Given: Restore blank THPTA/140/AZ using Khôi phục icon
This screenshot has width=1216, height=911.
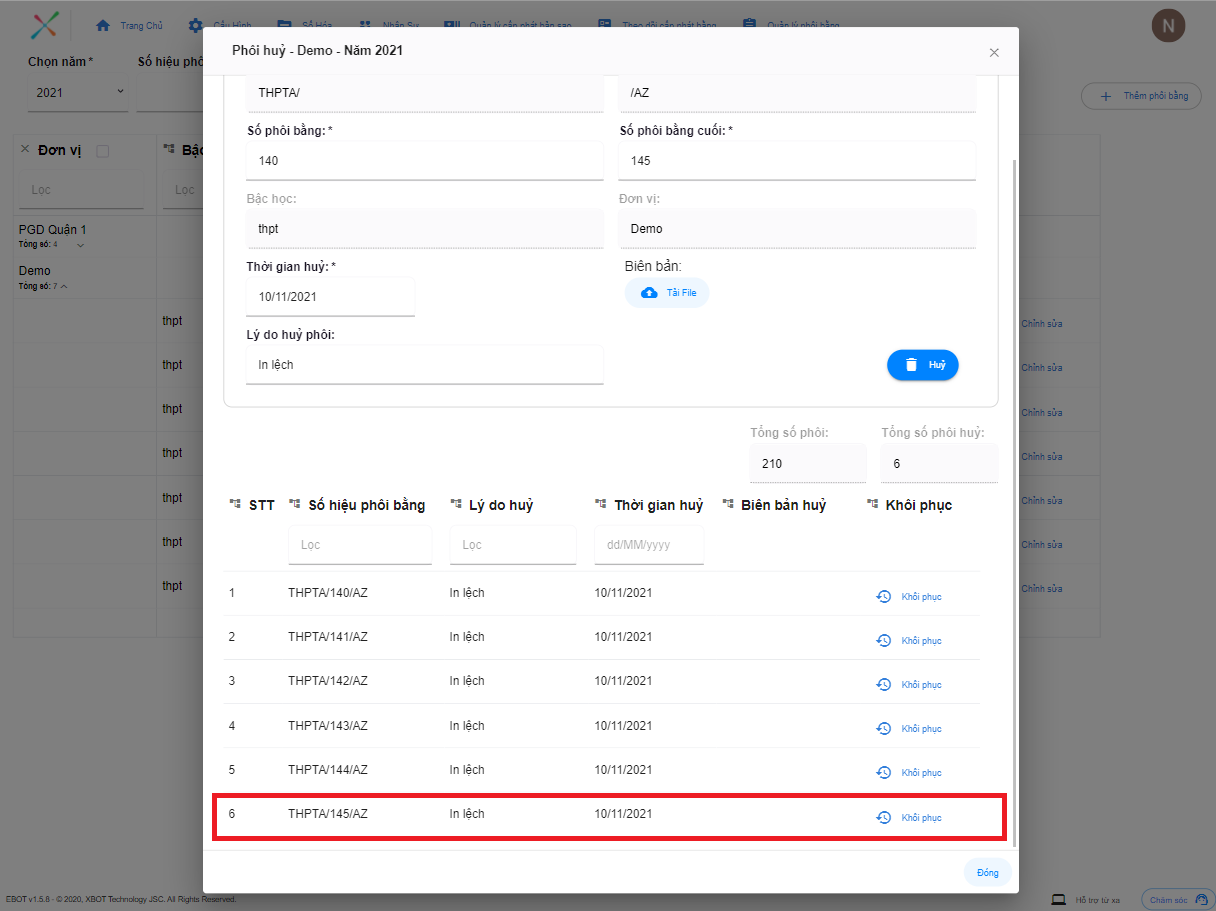Looking at the screenshot, I should click(883, 597).
